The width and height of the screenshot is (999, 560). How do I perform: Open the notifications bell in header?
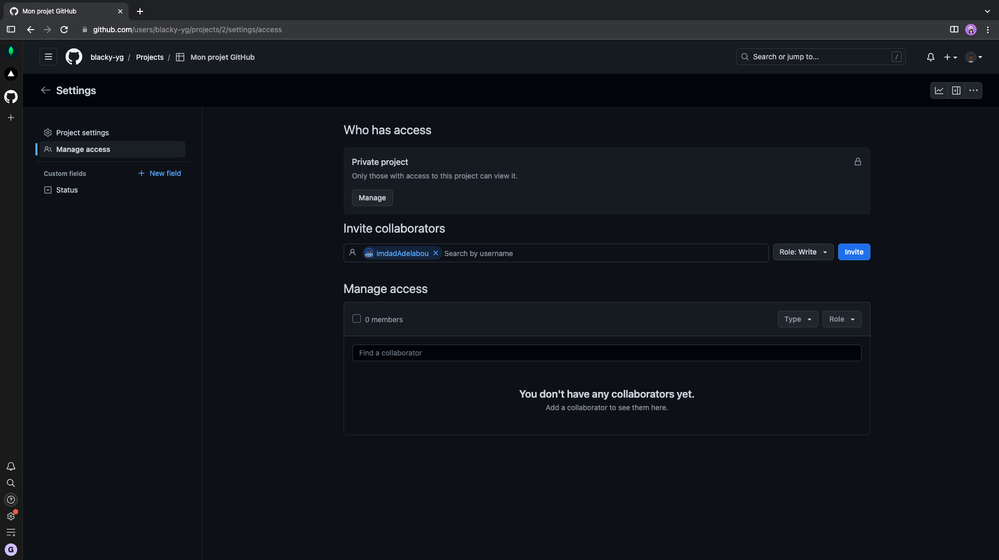click(930, 57)
